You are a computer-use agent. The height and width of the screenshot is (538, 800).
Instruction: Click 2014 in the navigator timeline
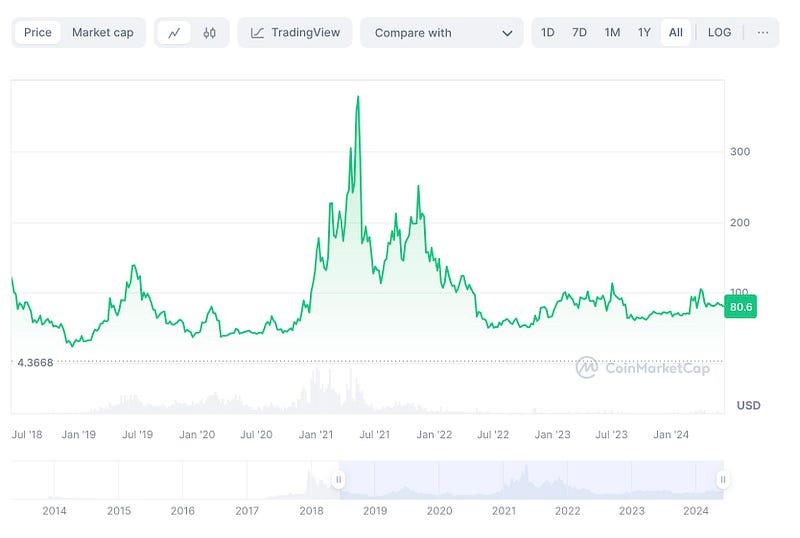pos(55,510)
